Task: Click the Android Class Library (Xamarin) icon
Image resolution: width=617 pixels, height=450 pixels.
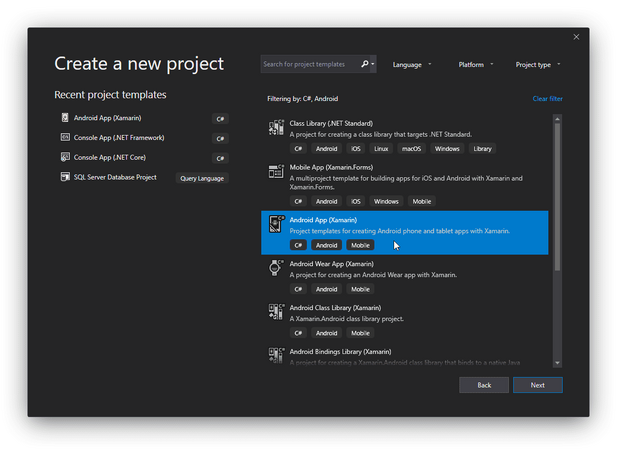Action: pos(276,312)
